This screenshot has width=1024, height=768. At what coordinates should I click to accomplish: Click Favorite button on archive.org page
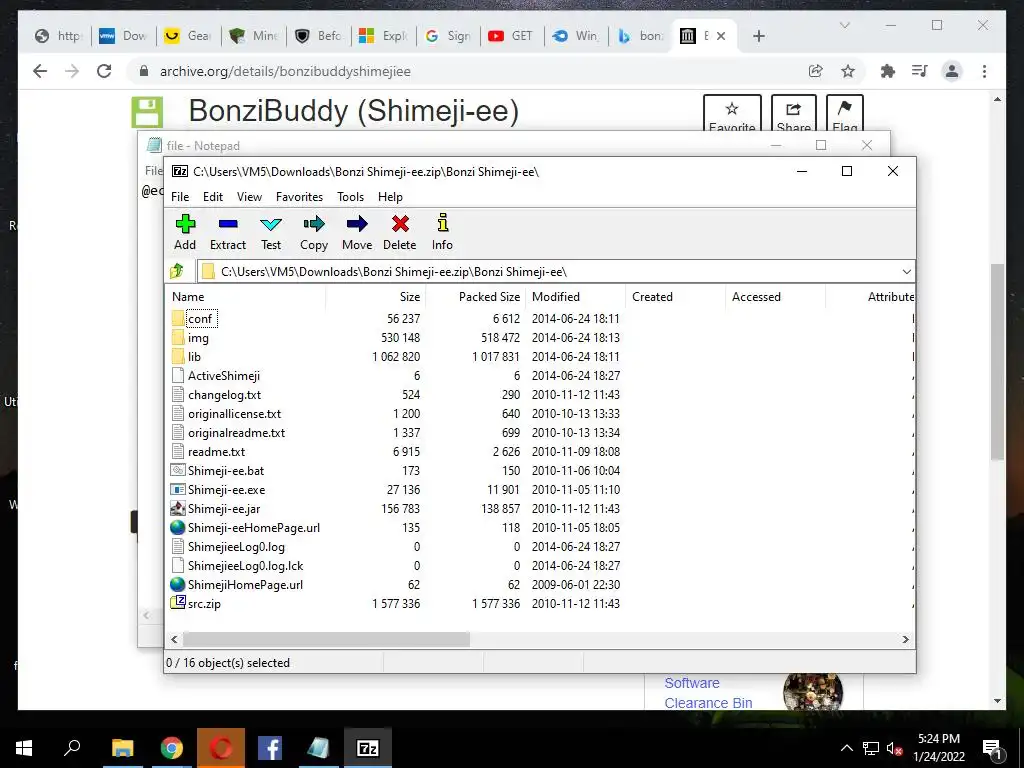click(x=732, y=115)
